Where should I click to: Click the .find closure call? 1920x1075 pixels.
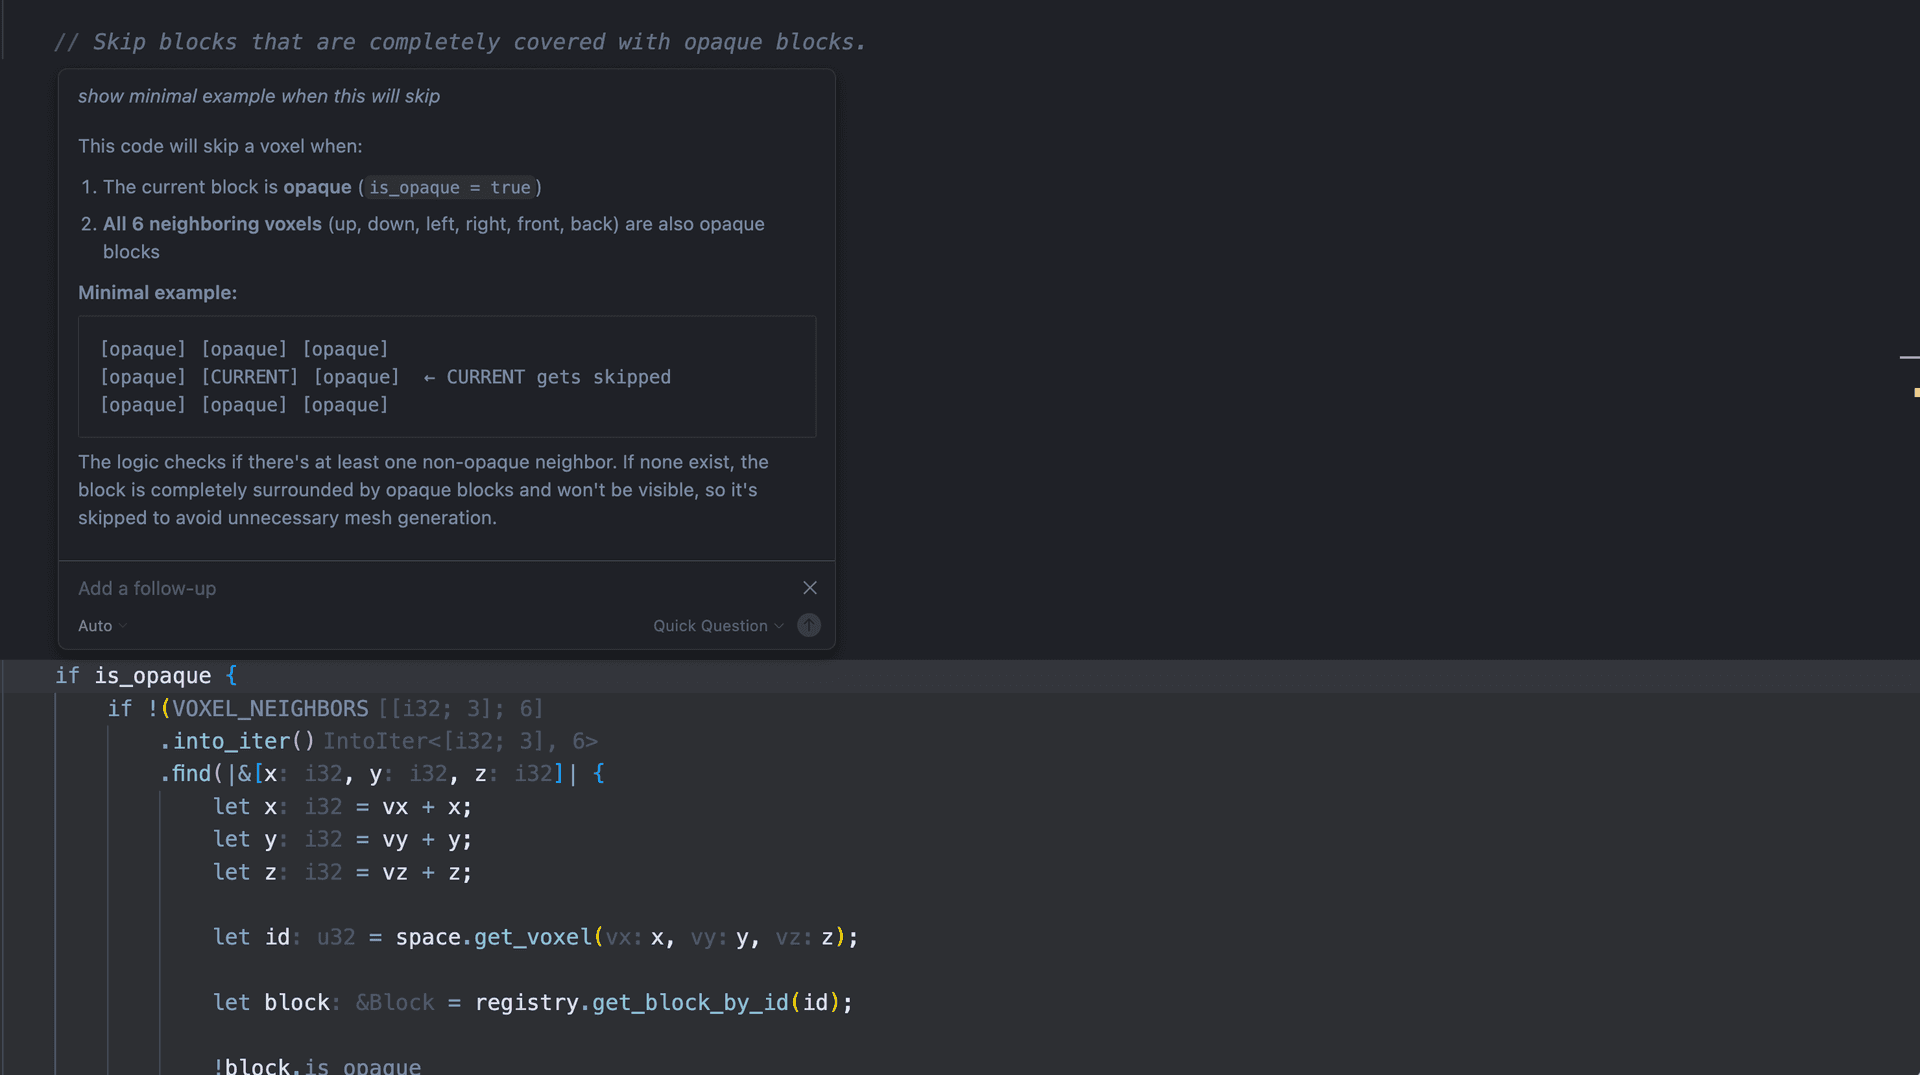click(x=190, y=774)
